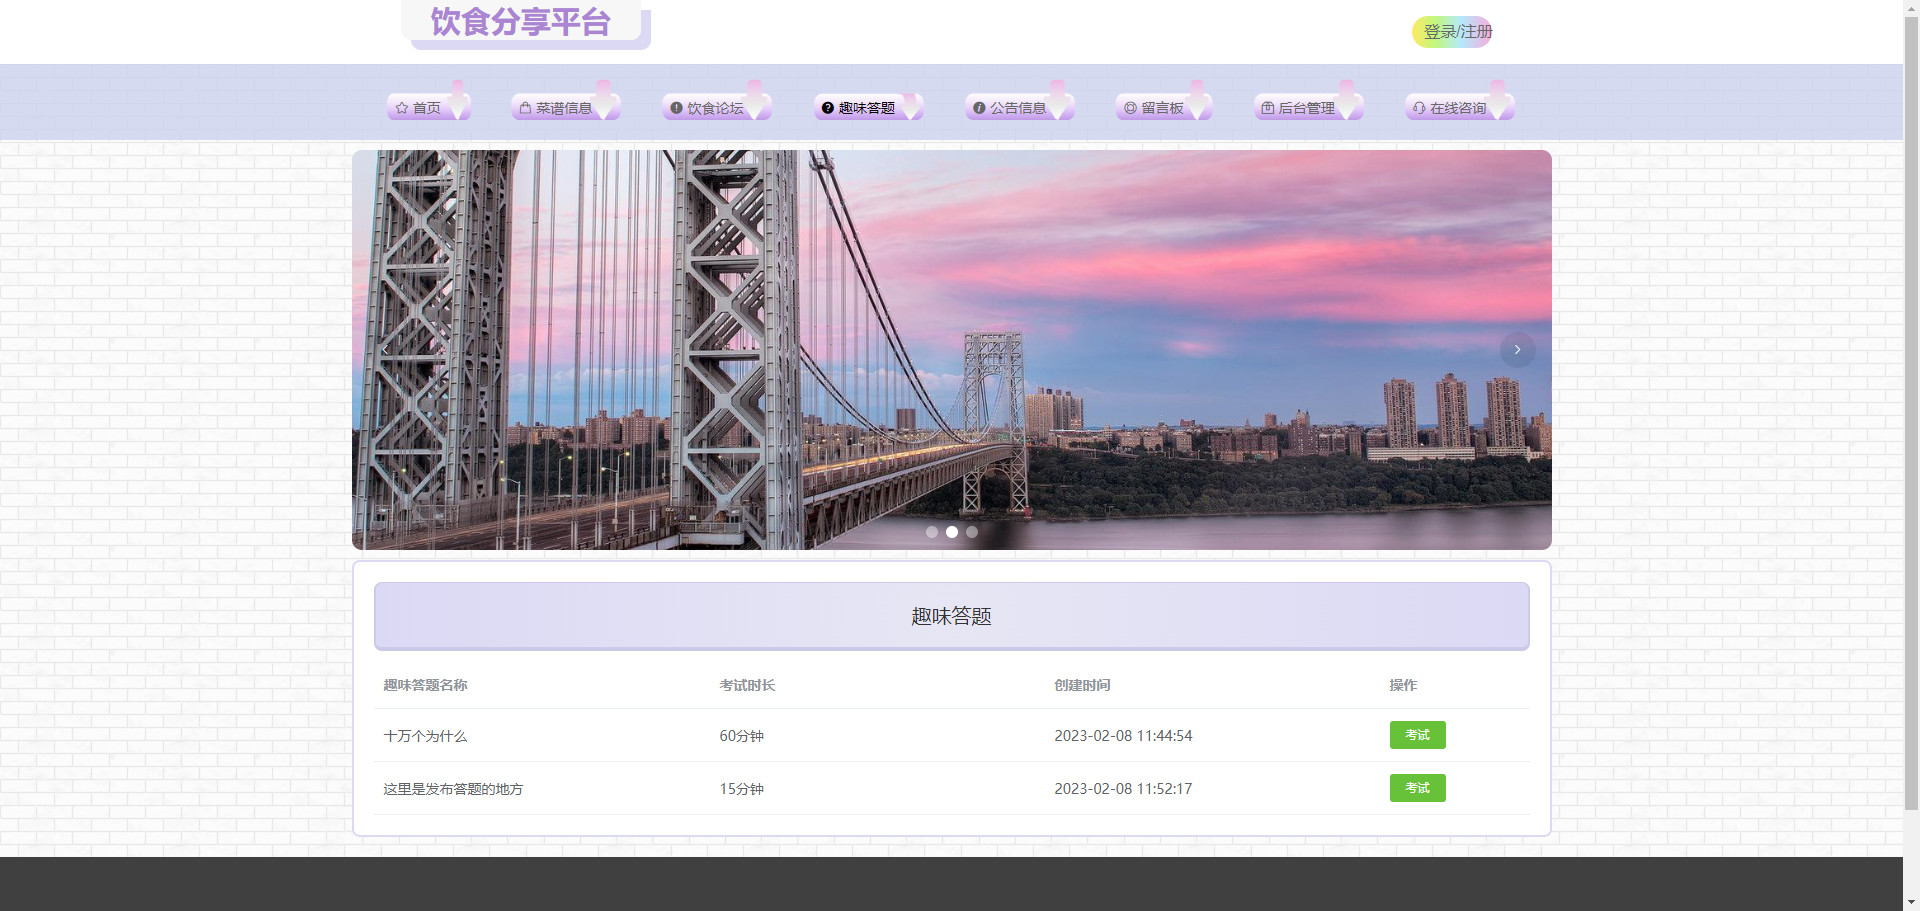
Task: Open the 菜谱信息 menu item
Action: (x=565, y=108)
